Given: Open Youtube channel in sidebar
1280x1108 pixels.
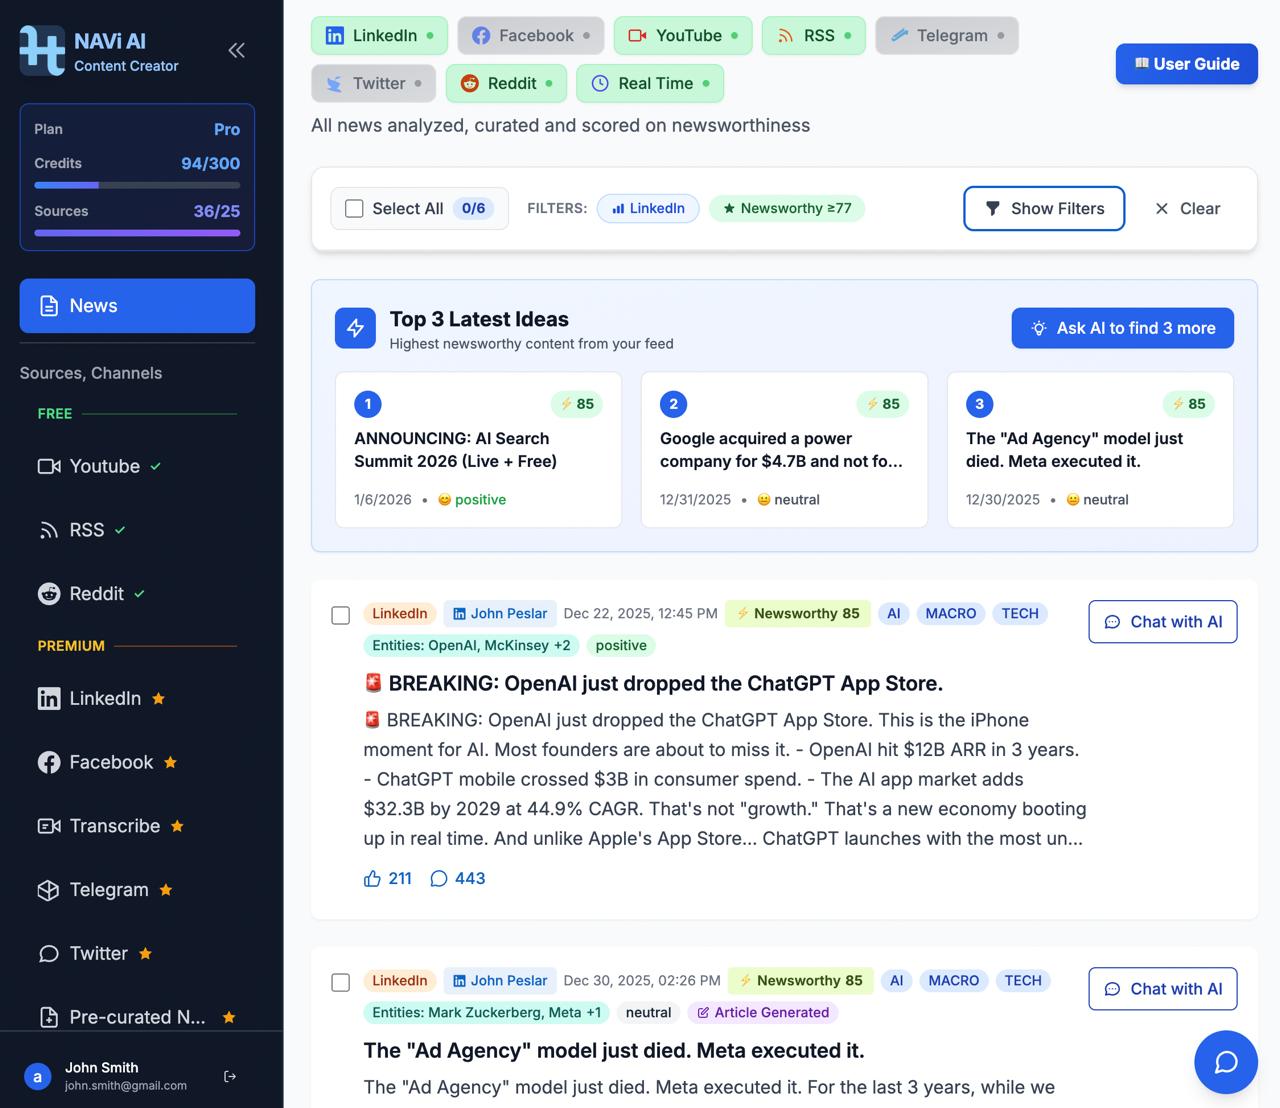Looking at the screenshot, I should 137,466.
